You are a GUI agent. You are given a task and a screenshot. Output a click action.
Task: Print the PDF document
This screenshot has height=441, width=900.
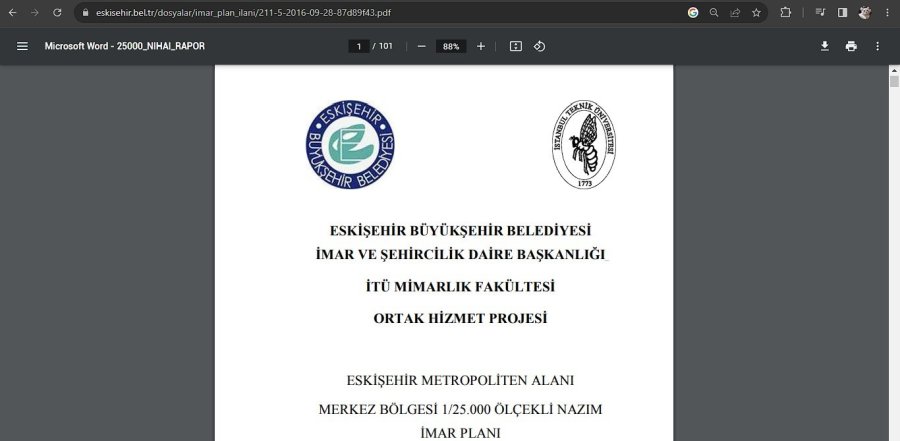tap(851, 47)
